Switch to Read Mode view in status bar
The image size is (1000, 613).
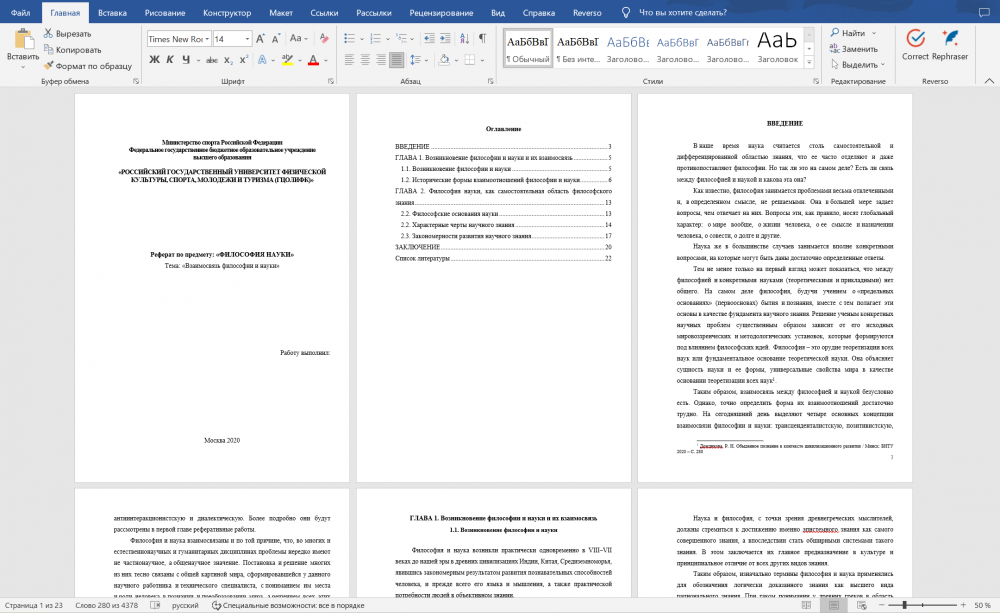pos(806,605)
